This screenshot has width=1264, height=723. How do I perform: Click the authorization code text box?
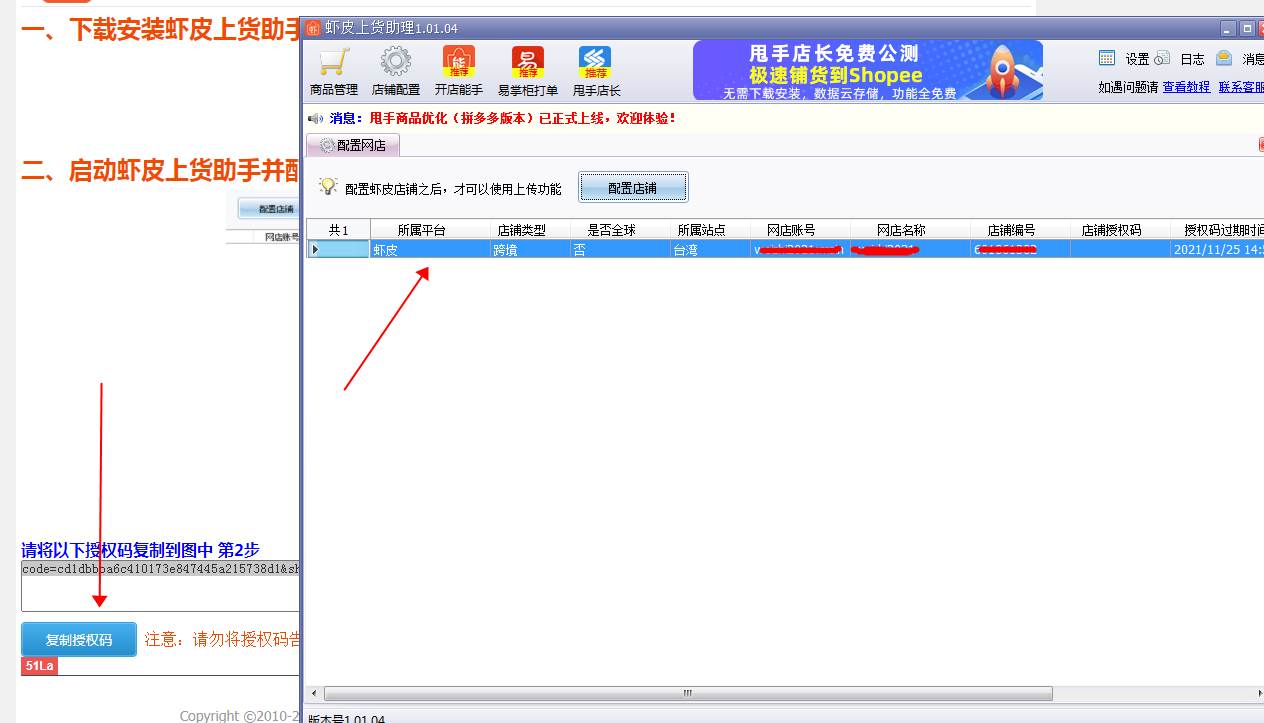160,586
